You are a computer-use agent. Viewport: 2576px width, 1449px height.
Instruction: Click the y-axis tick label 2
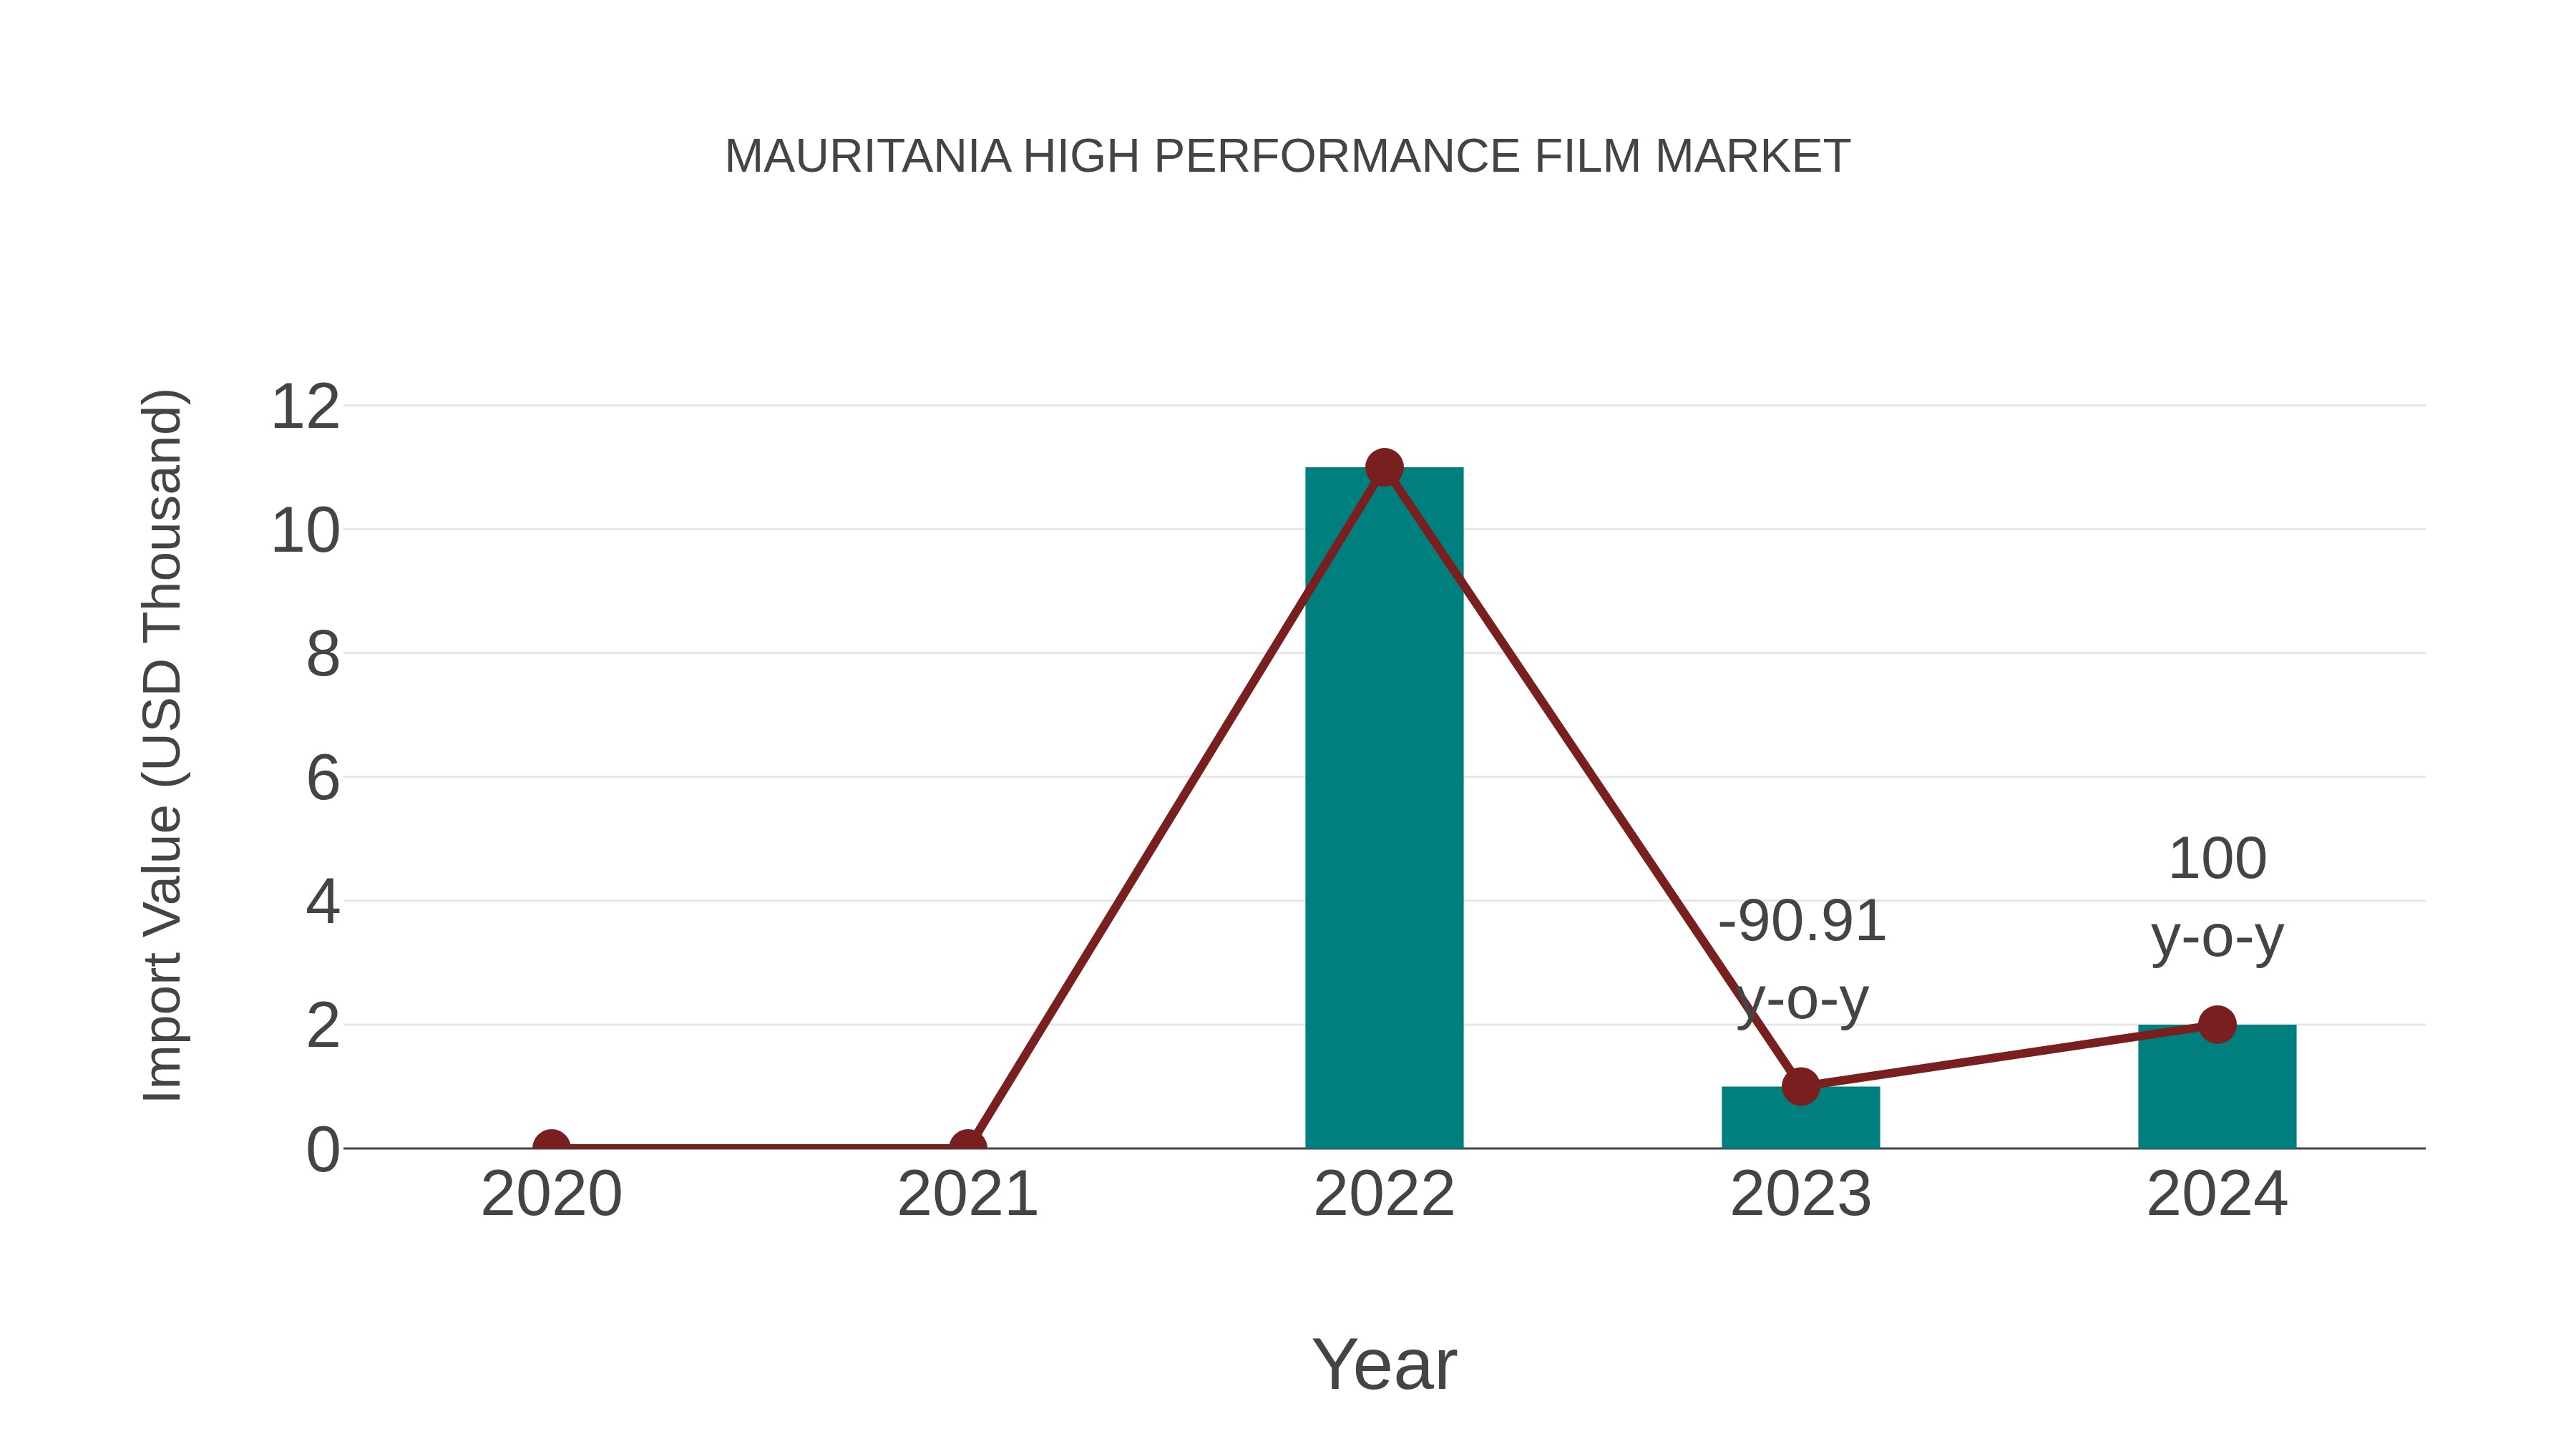pos(323,1026)
